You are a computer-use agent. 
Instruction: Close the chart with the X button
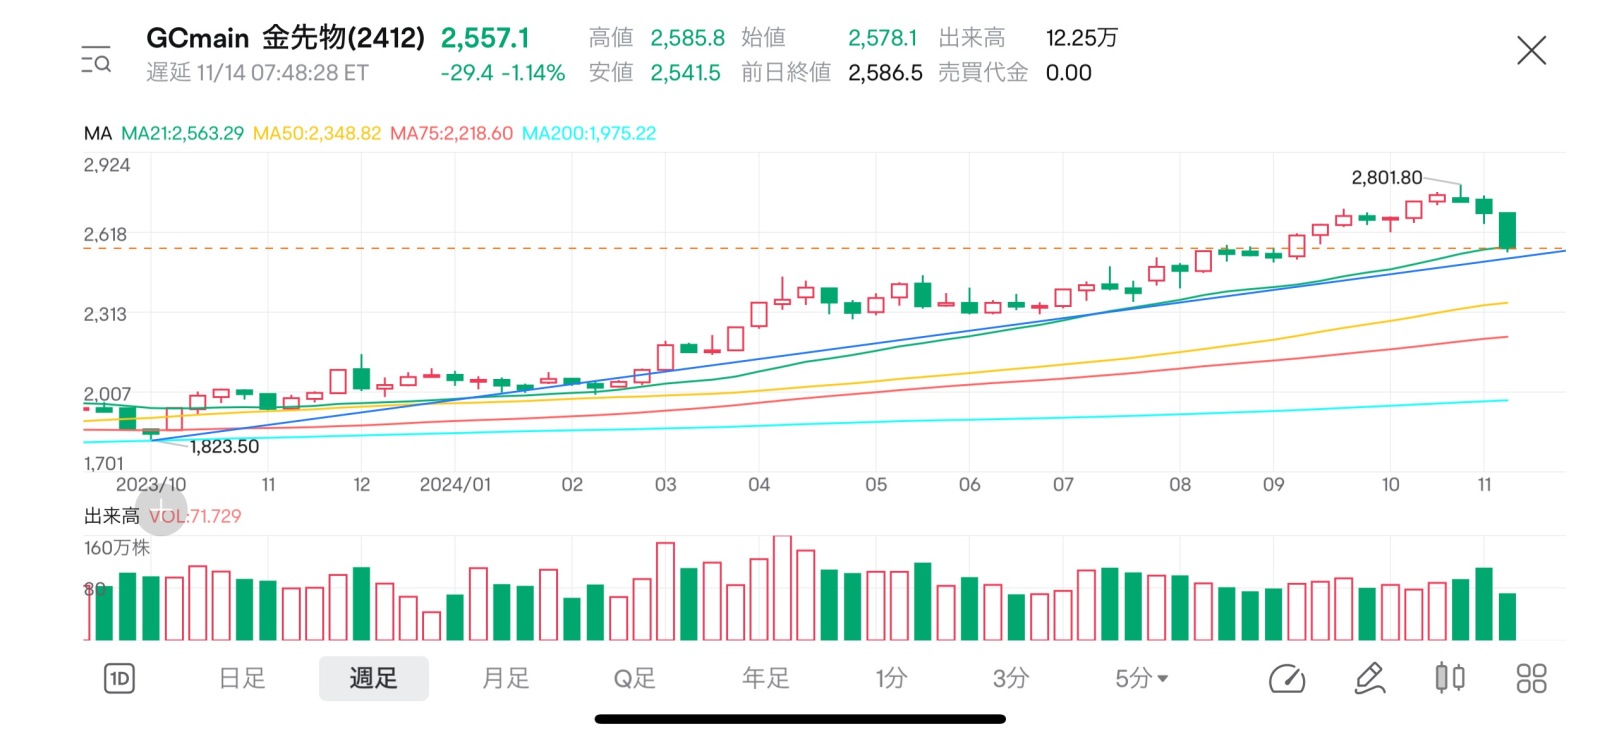point(1531,50)
